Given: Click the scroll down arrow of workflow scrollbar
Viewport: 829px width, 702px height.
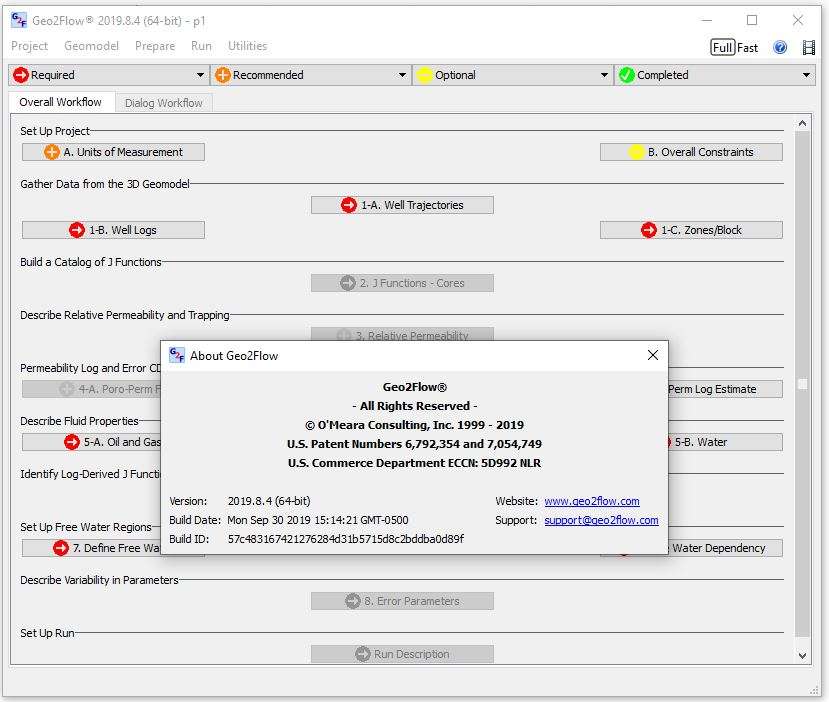Looking at the screenshot, I should [802, 655].
